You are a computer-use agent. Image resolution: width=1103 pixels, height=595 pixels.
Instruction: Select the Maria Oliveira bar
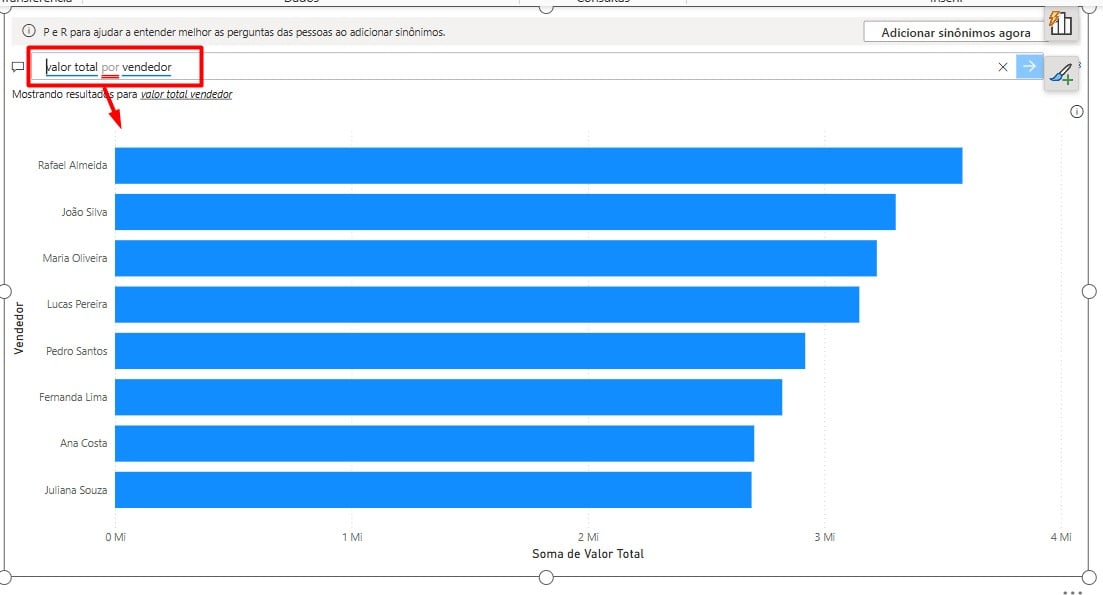coord(496,258)
